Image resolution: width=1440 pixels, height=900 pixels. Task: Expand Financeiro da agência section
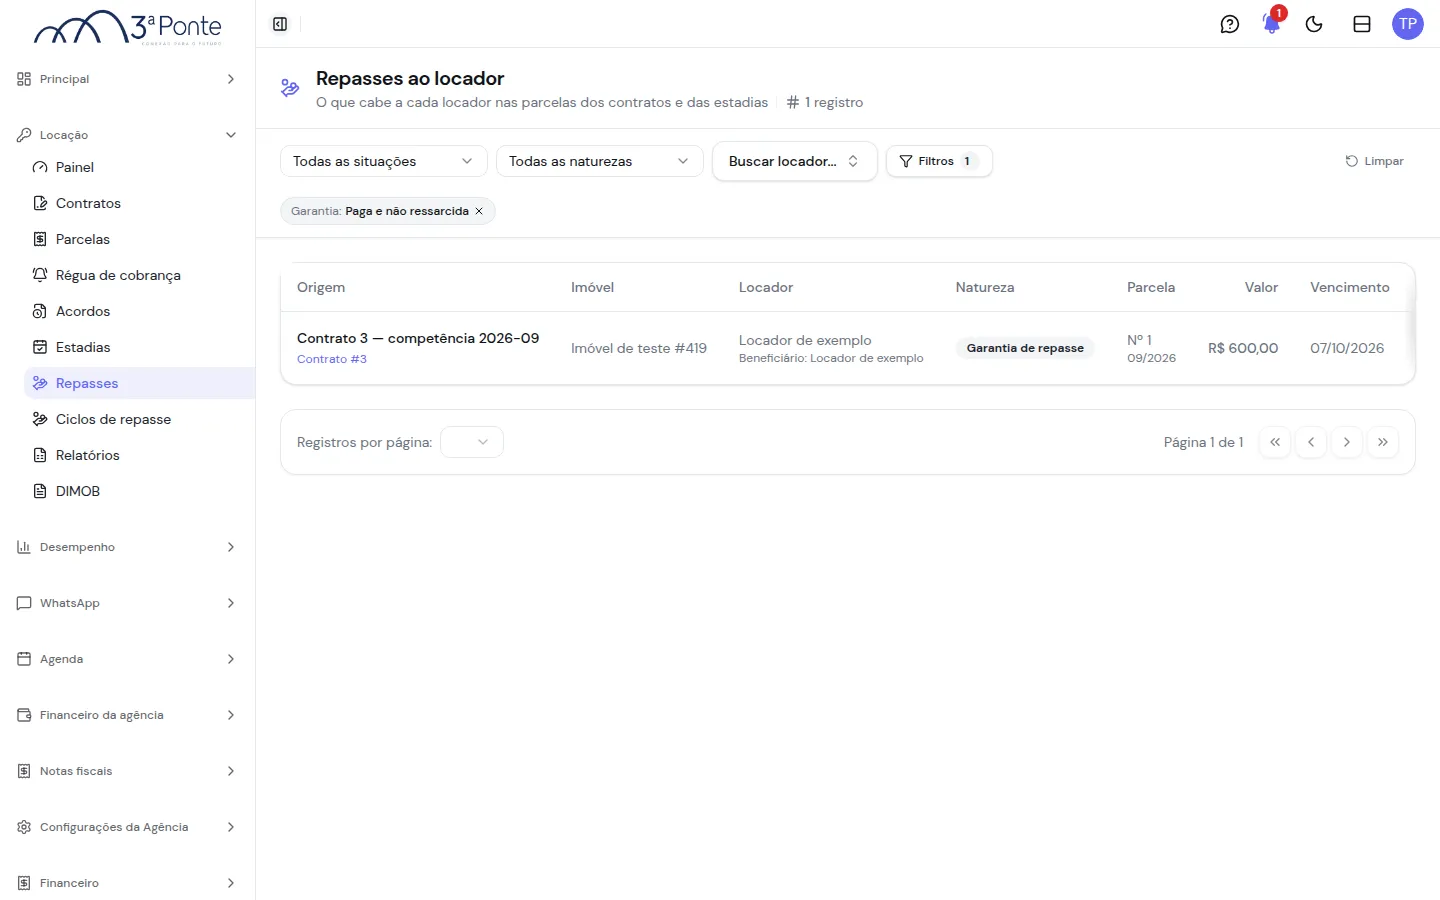click(x=127, y=715)
